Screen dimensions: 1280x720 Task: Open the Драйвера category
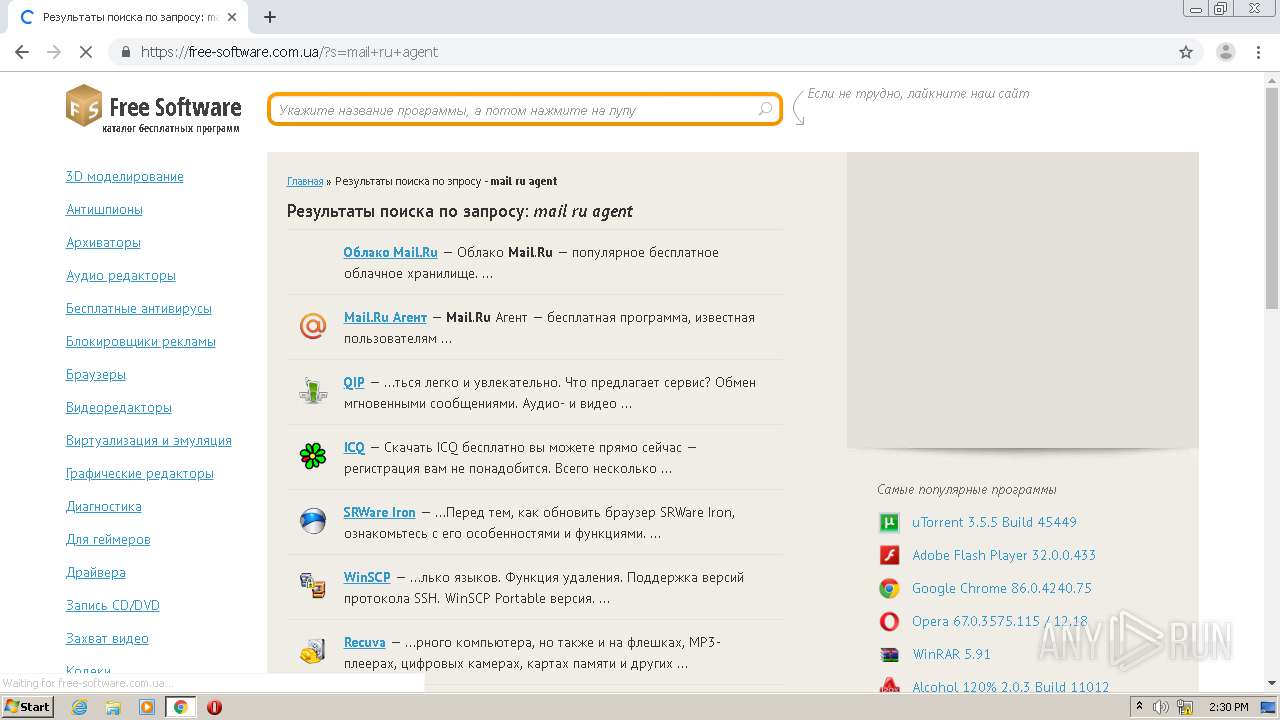pyautogui.click(x=96, y=572)
